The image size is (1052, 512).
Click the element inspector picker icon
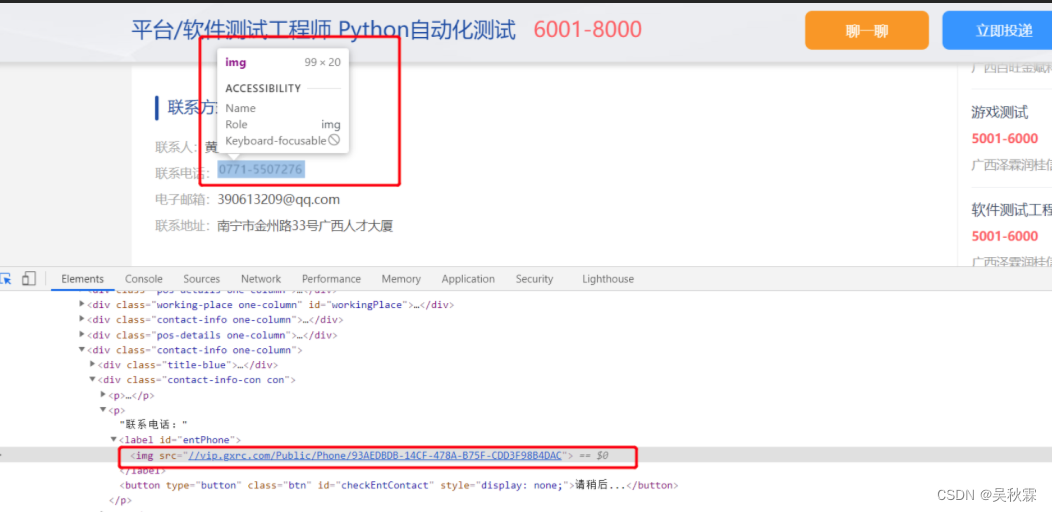(x=5, y=278)
